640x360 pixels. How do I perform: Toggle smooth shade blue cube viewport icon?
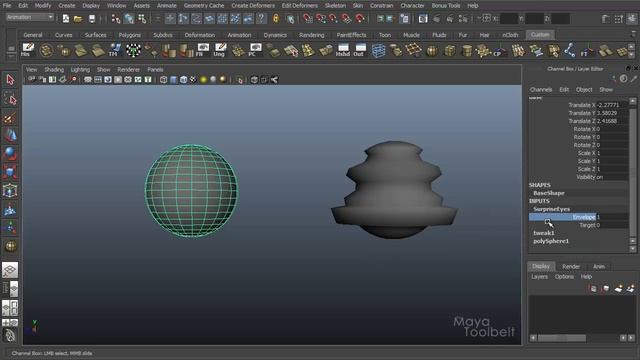point(173,80)
